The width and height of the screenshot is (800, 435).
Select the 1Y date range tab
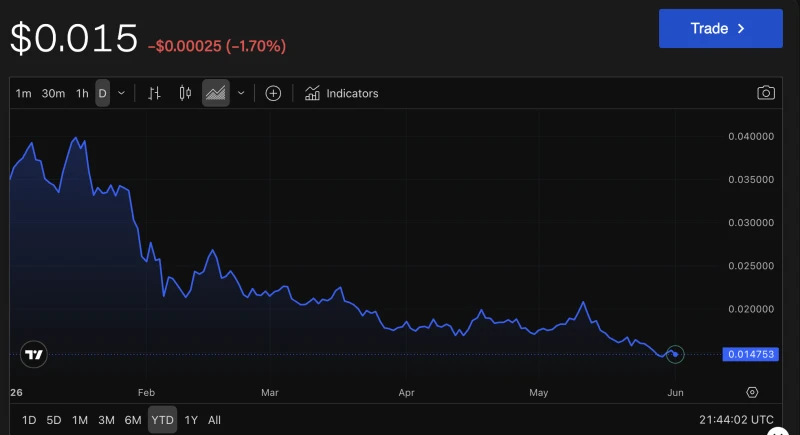191,420
